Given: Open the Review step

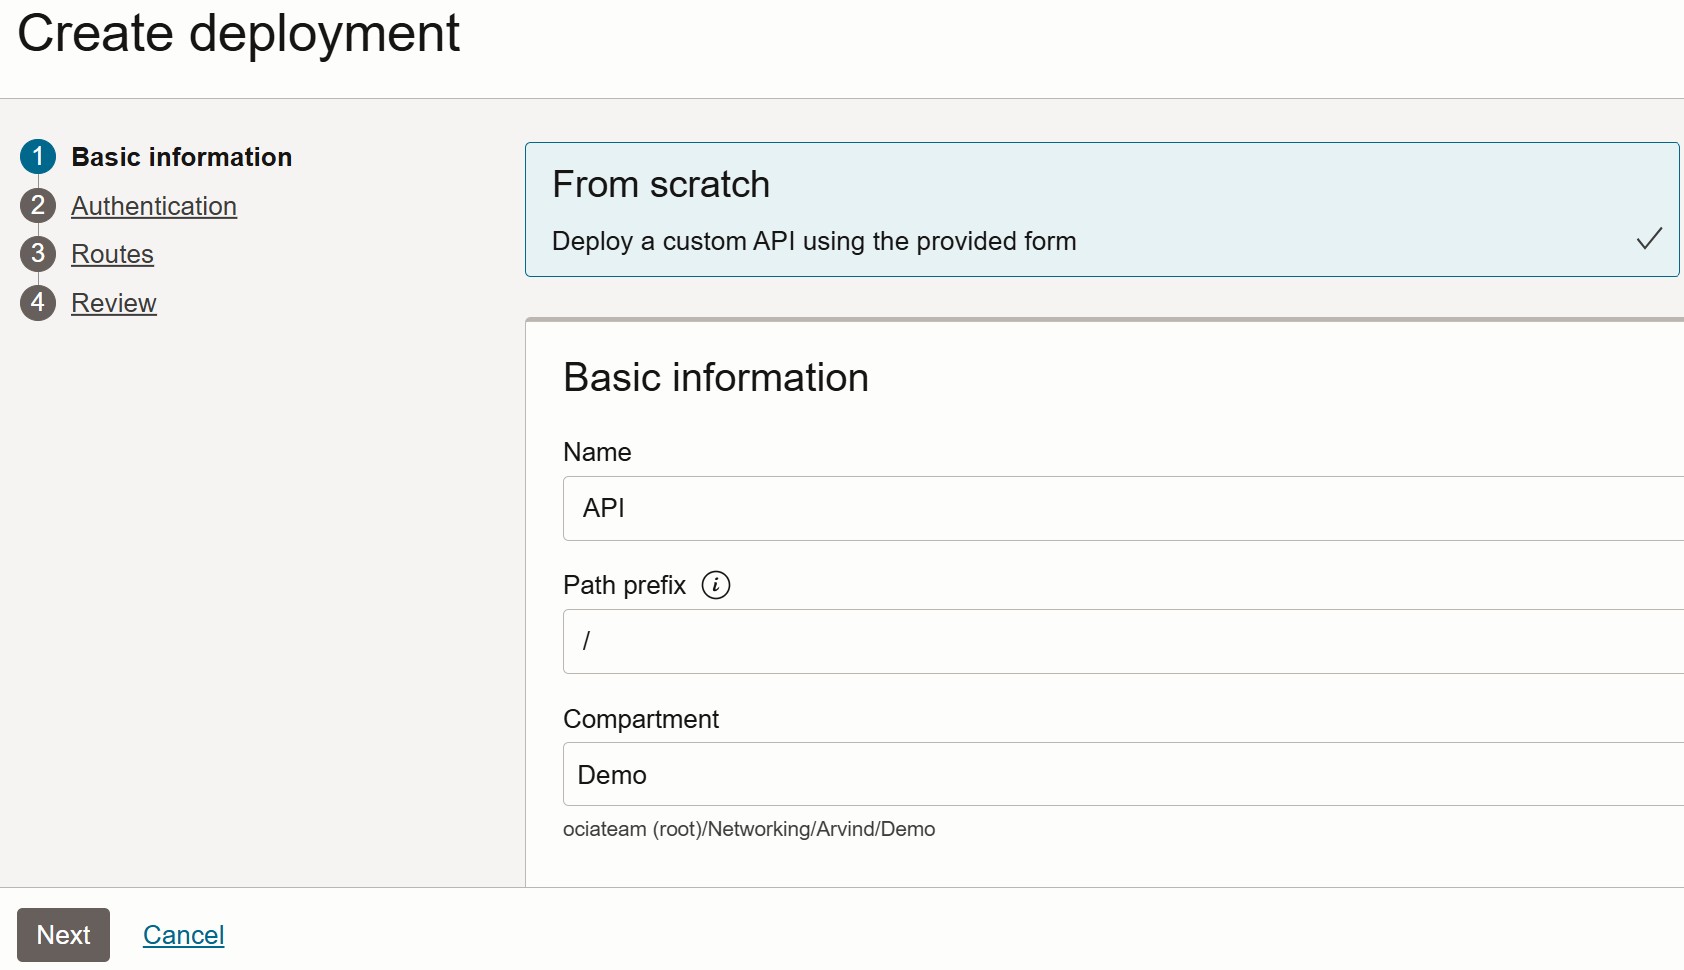Looking at the screenshot, I should tap(114, 303).
